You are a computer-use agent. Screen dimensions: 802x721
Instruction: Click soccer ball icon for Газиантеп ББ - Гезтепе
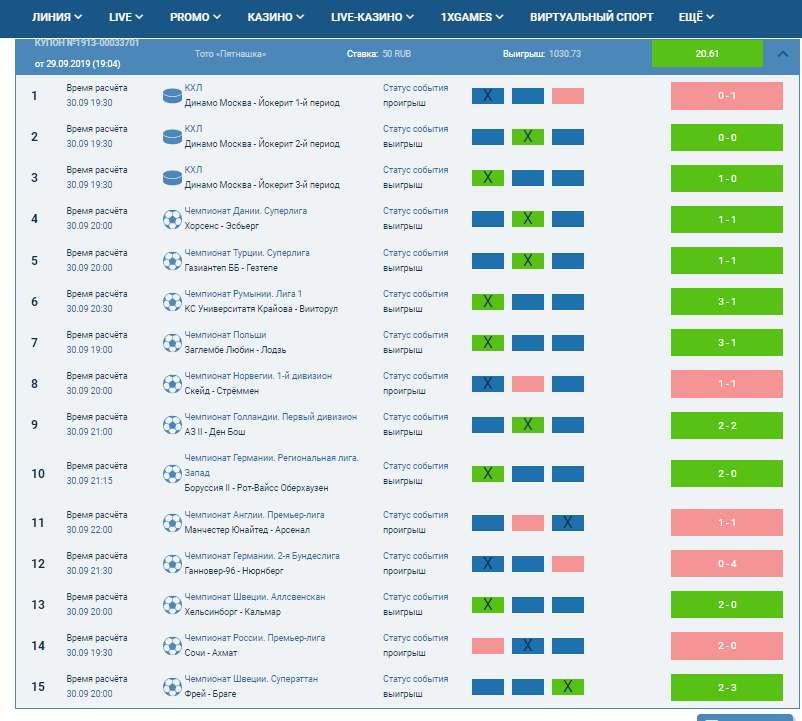170,260
